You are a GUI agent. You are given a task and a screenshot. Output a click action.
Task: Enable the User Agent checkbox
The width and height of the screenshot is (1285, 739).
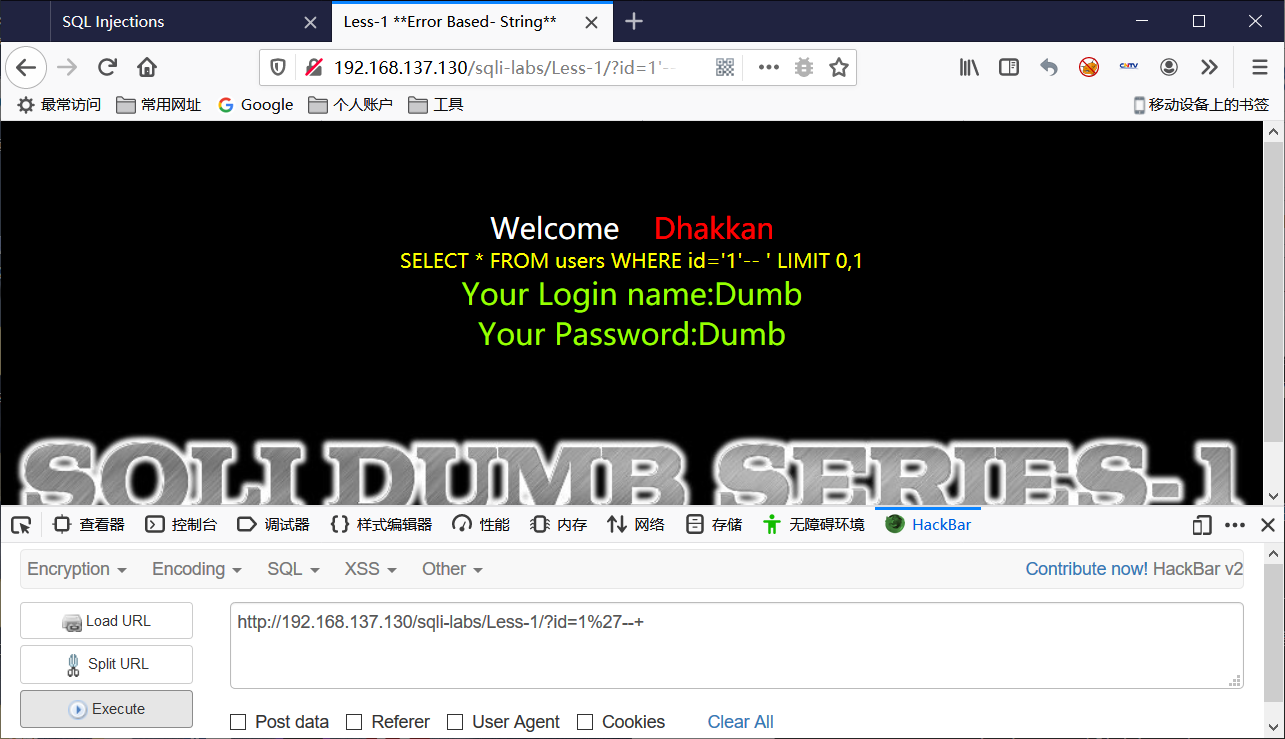[x=455, y=722]
